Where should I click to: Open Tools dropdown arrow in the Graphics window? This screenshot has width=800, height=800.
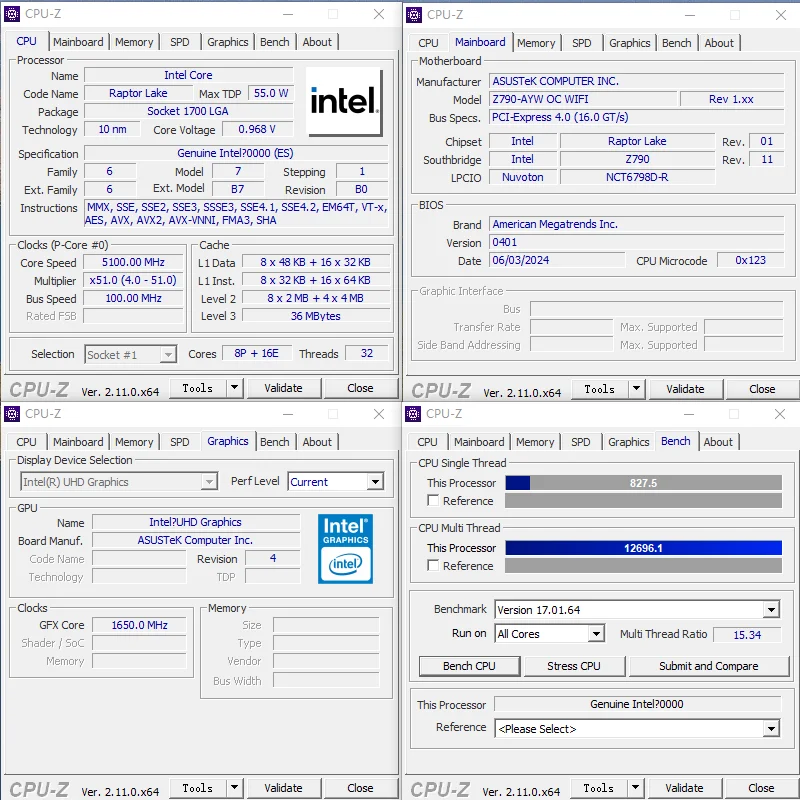(x=235, y=788)
